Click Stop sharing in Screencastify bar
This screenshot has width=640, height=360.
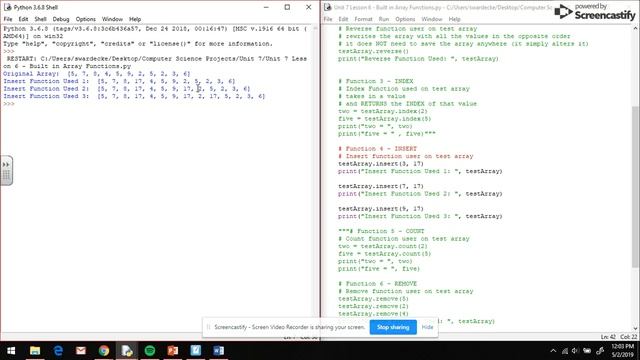[393, 327]
